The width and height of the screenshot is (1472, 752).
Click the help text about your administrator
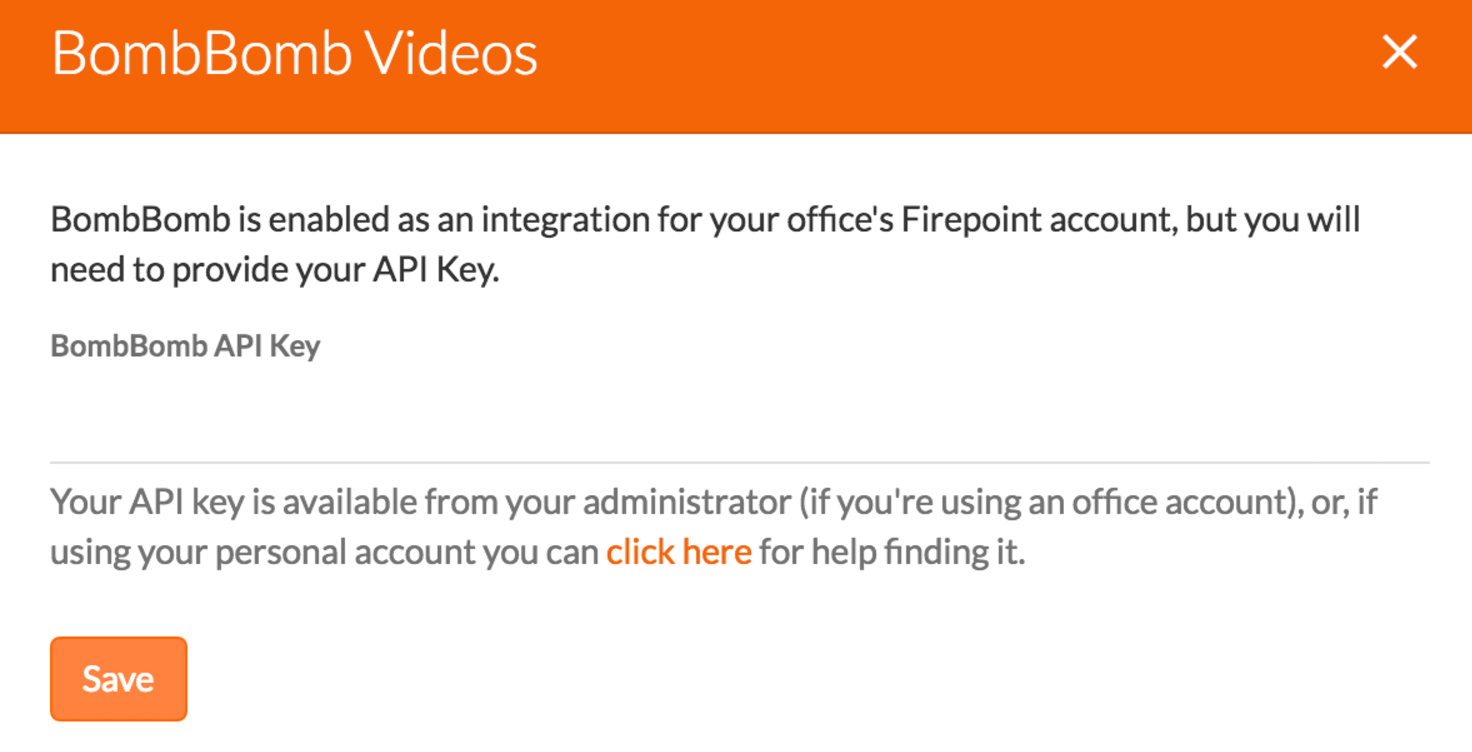coord(714,526)
